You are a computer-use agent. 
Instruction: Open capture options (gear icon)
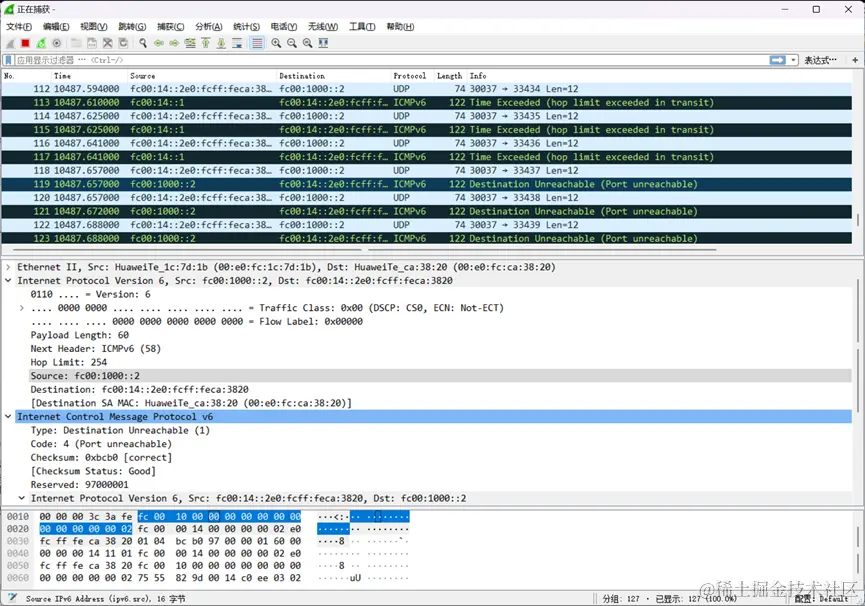[57, 43]
